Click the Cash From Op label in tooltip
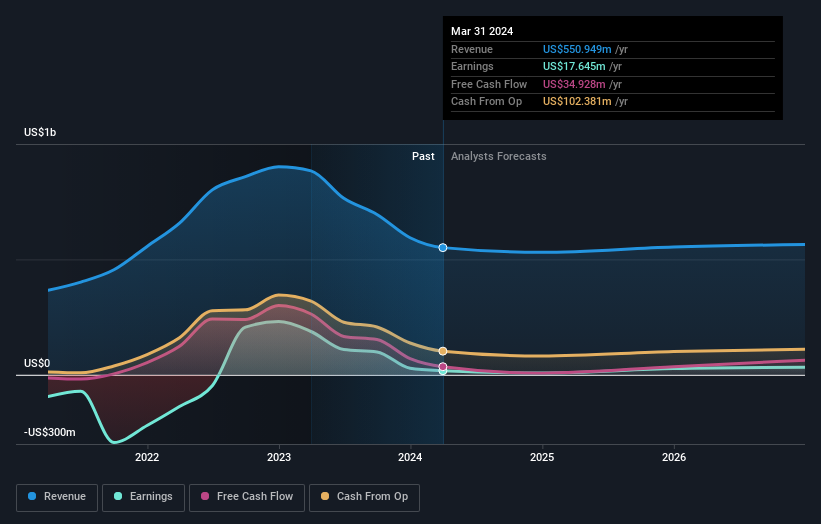The width and height of the screenshot is (821, 524). pos(486,102)
